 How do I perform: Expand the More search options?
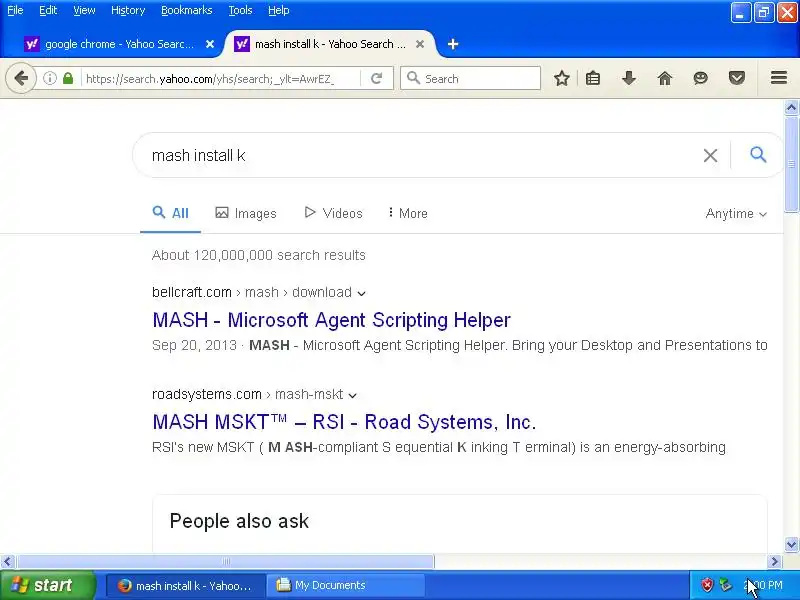click(x=408, y=213)
